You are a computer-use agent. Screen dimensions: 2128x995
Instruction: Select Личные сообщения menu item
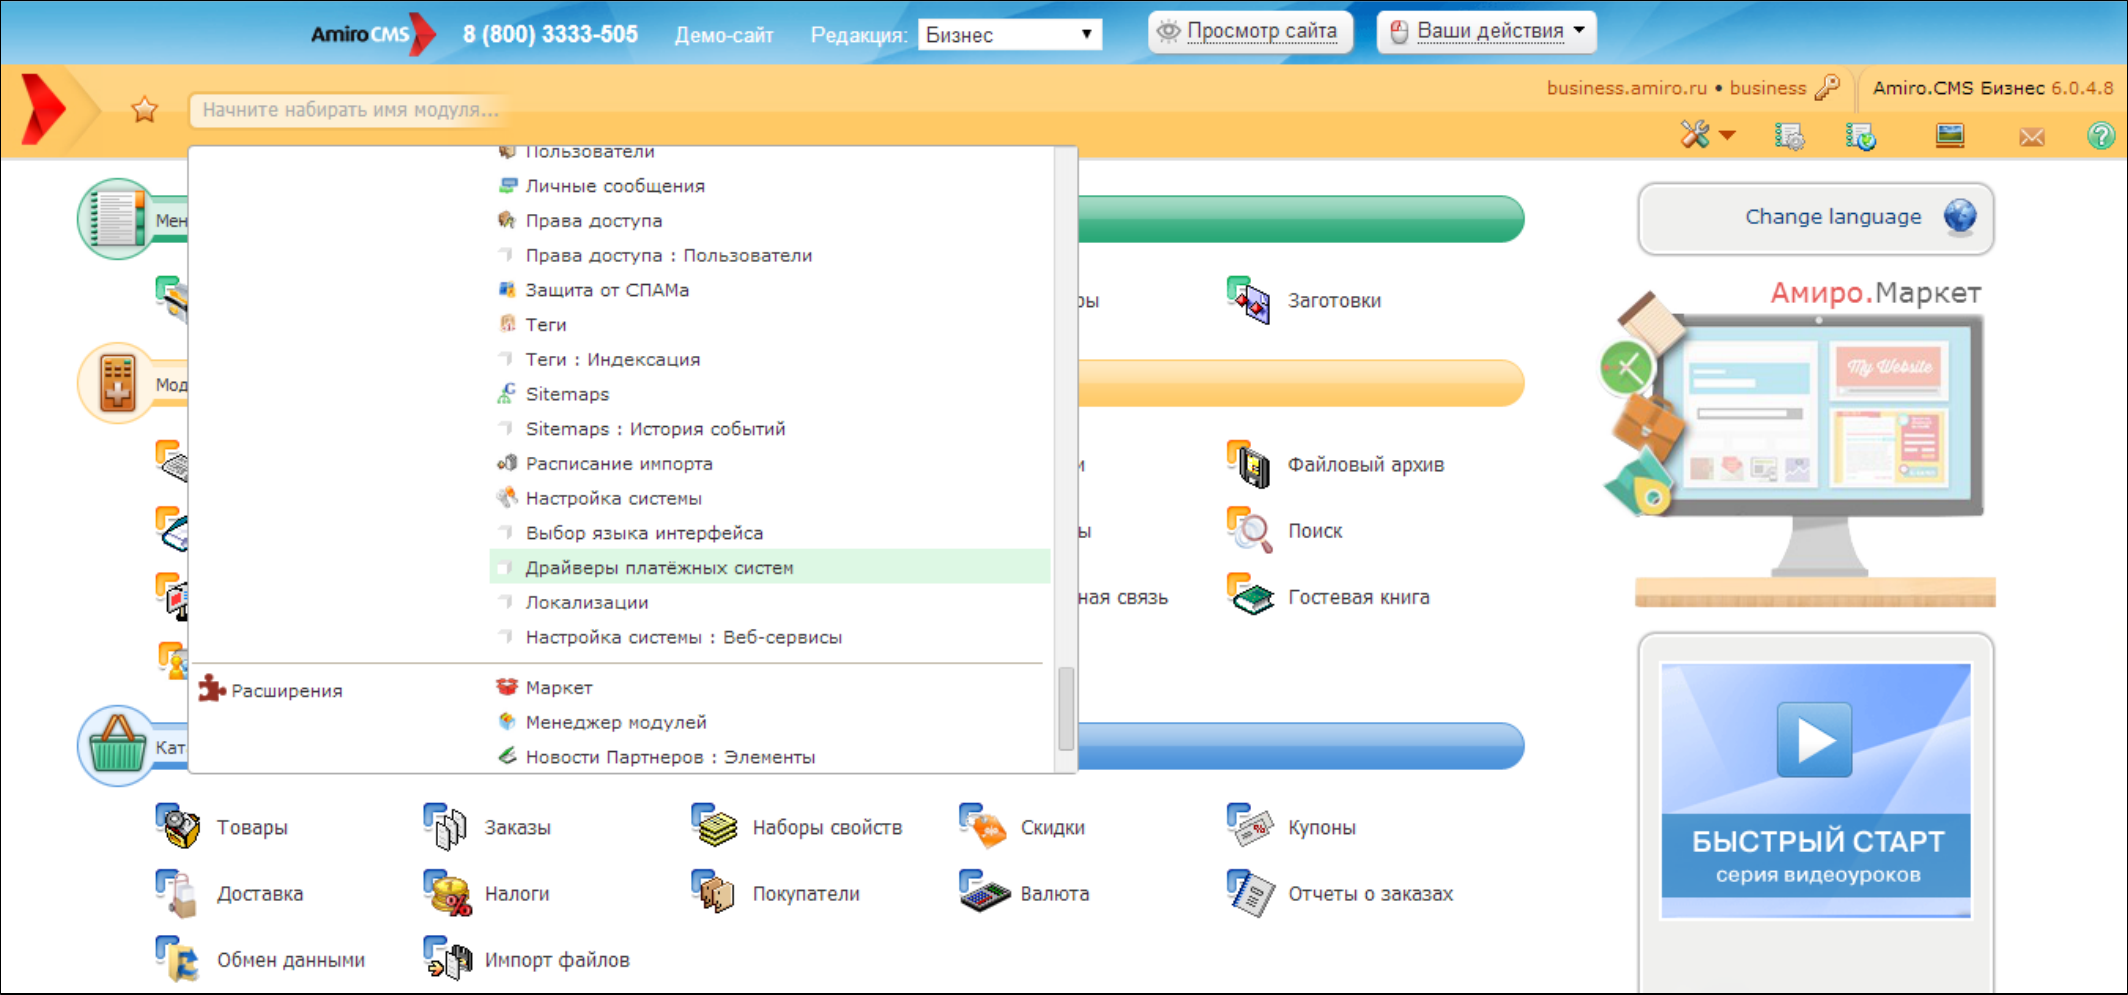(x=615, y=186)
